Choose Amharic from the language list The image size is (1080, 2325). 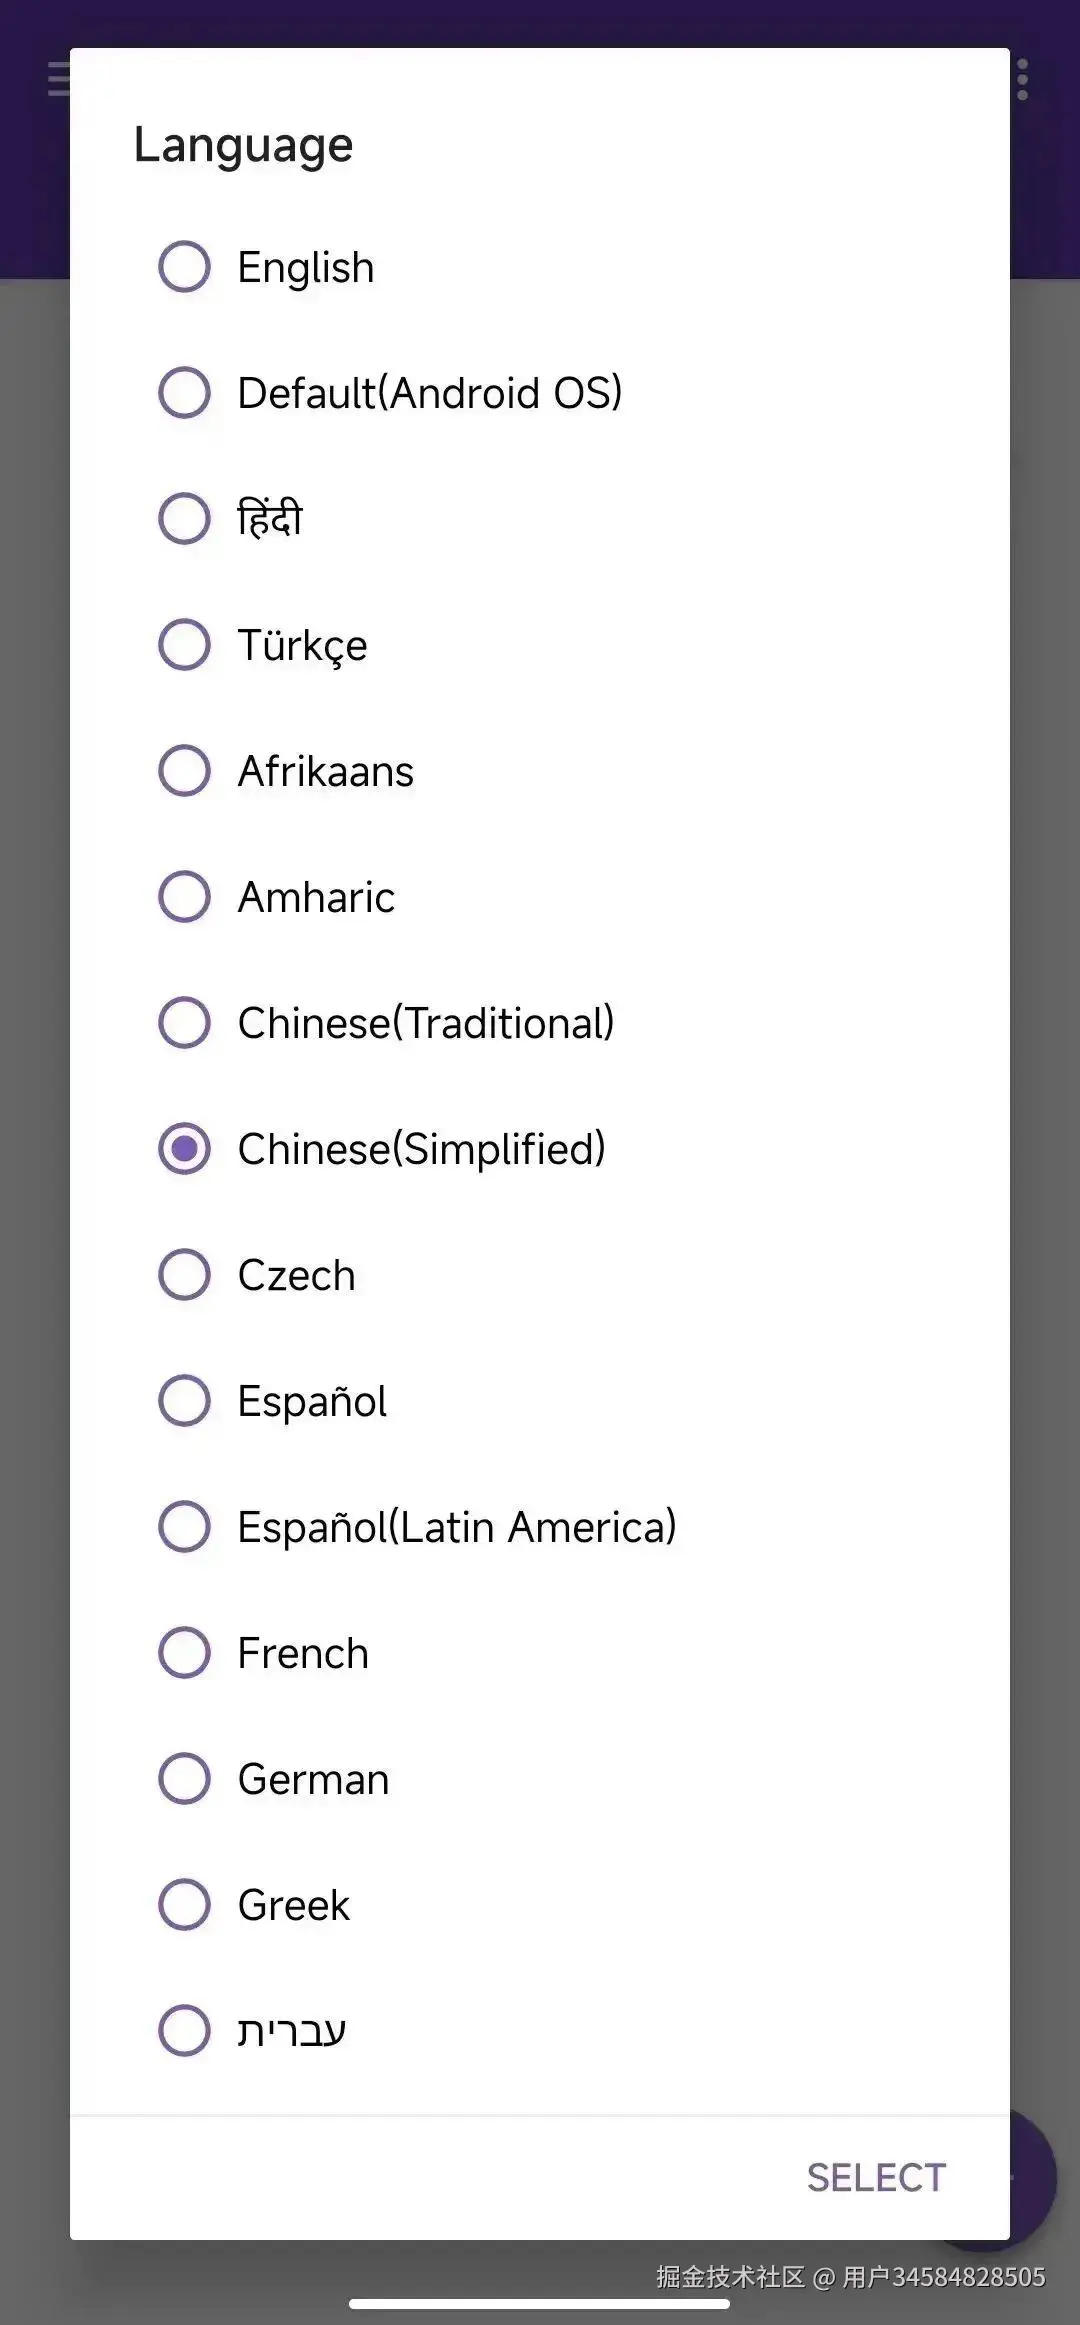tap(185, 897)
